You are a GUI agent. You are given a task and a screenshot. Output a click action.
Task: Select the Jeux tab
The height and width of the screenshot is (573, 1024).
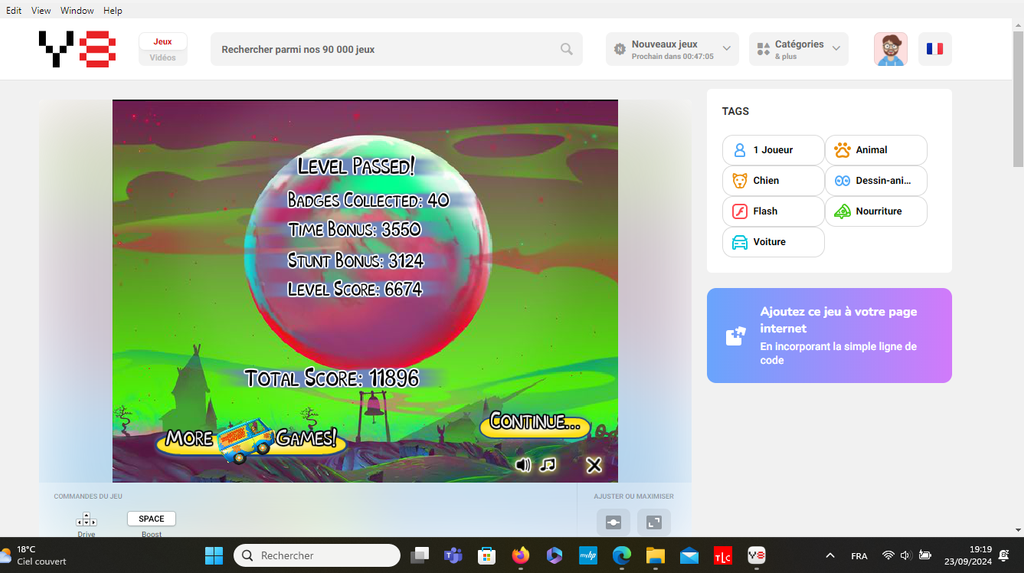pos(162,41)
